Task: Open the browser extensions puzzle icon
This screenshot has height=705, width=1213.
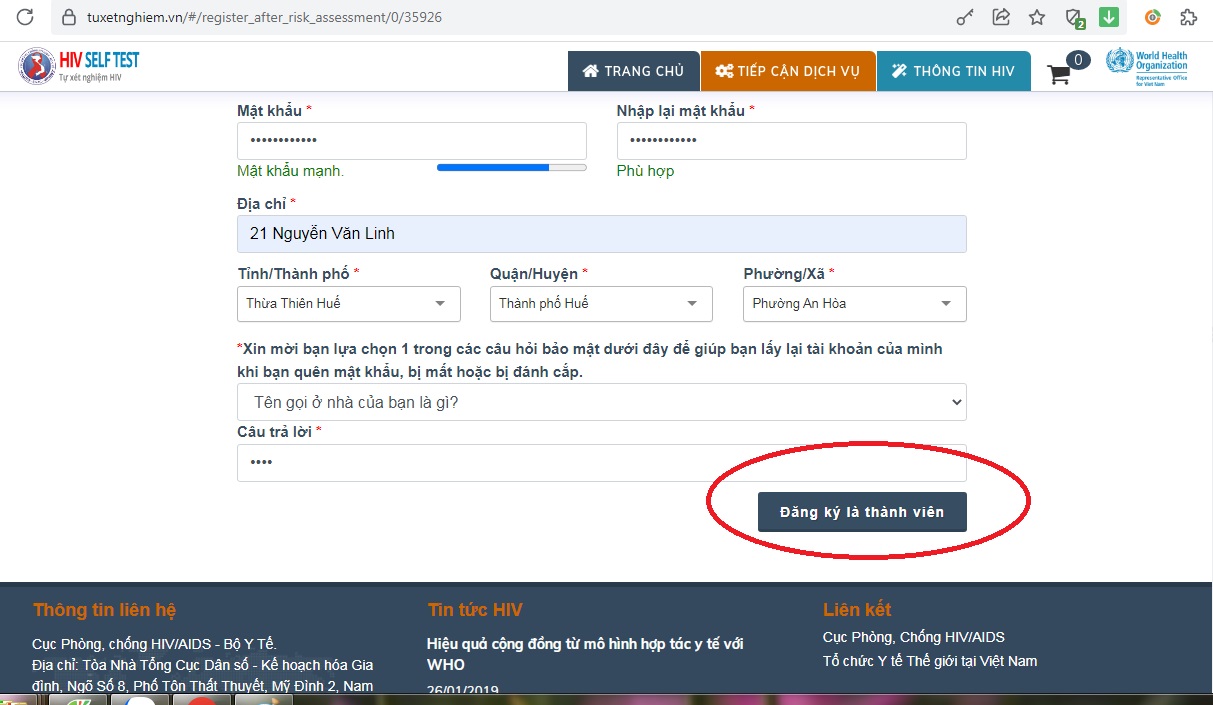Action: (1189, 17)
